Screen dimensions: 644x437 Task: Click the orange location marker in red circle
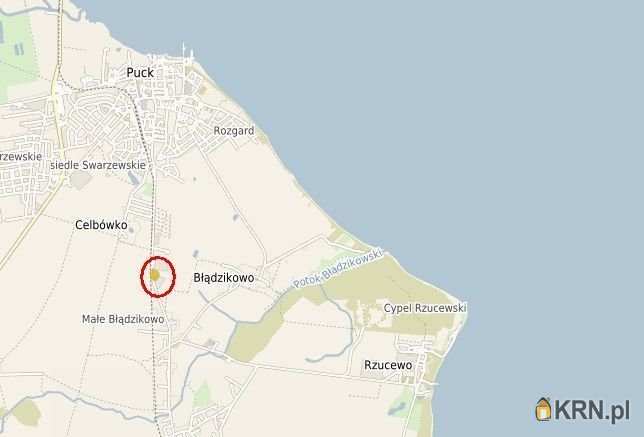[154, 275]
